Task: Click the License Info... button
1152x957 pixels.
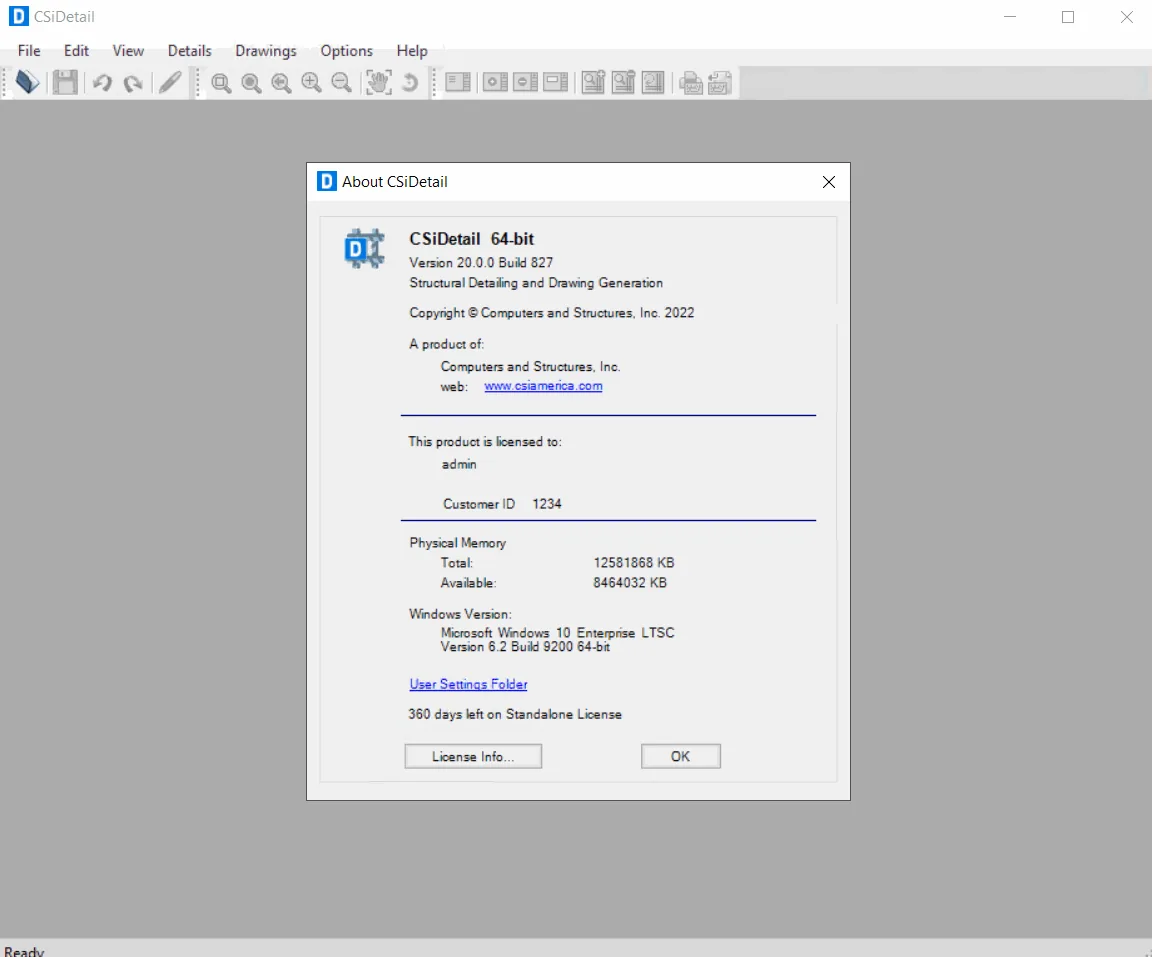Action: tap(473, 756)
